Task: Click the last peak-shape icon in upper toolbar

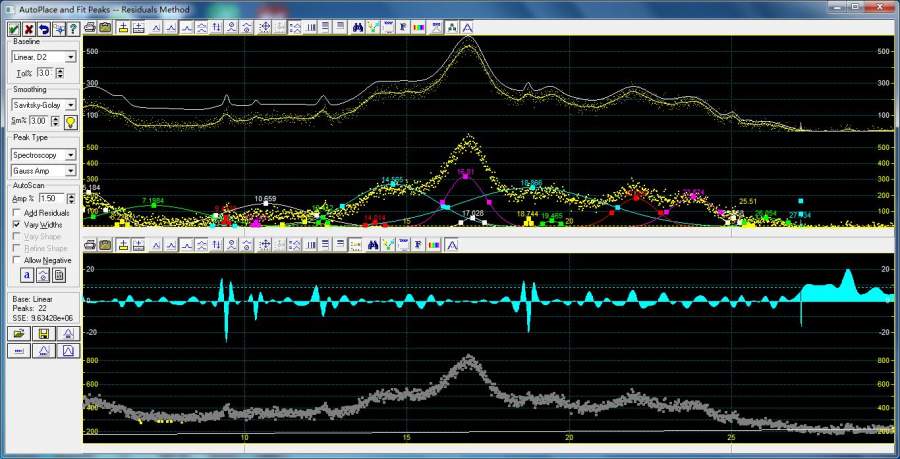Action: click(468, 27)
